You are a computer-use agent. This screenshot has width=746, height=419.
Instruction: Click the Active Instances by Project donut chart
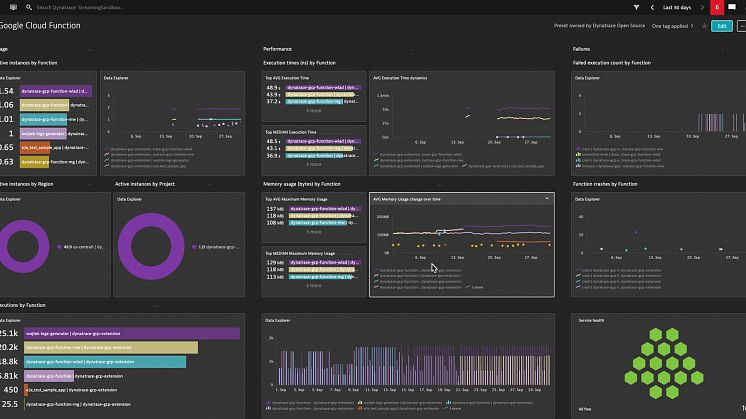(151, 246)
